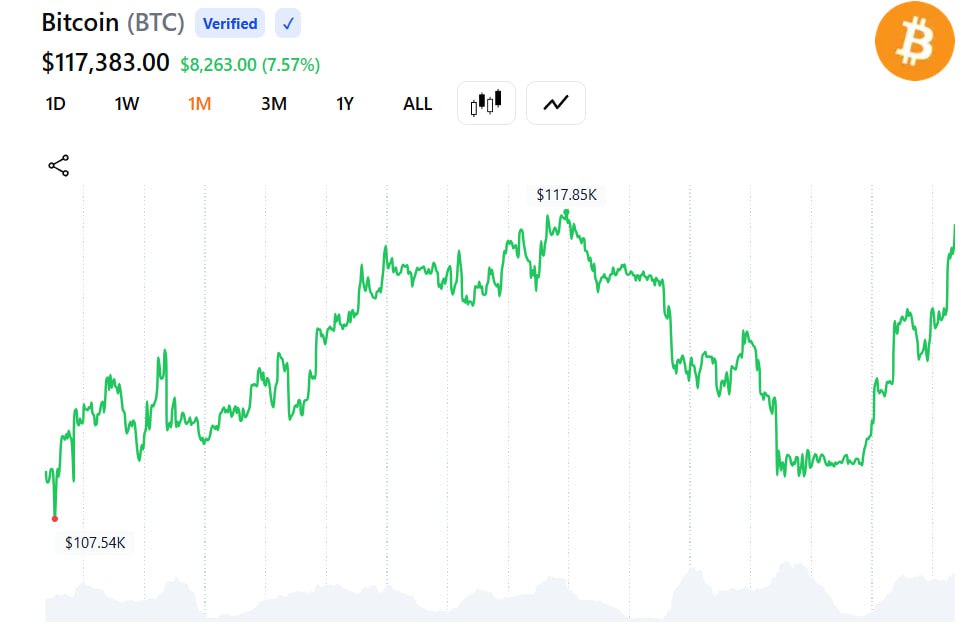Click the $117,383.00 current price
Viewport: 974px width, 633px height.
[105, 63]
